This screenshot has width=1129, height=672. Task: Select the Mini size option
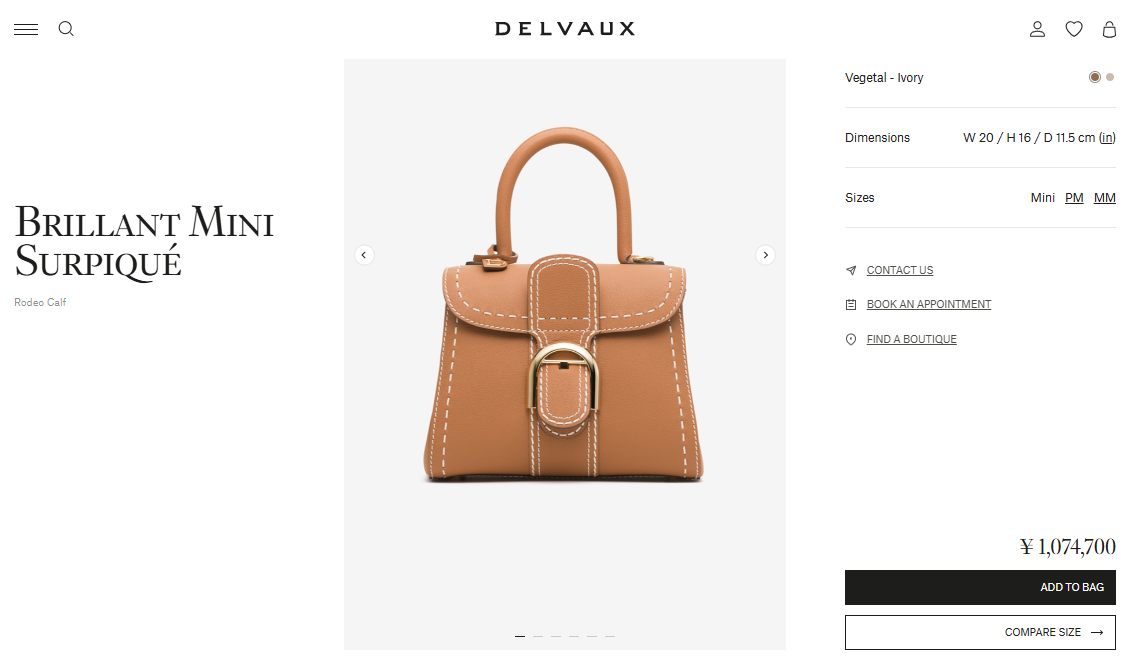[1043, 198]
